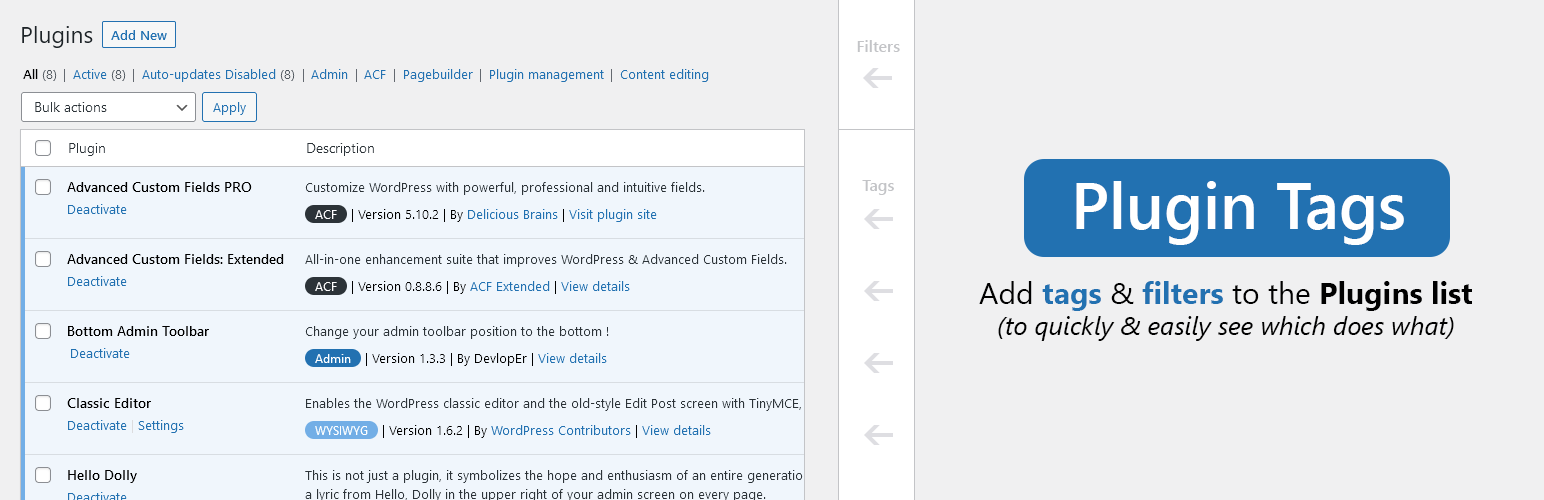View details of Classic Editor
Viewport: 1544px width, 500px height.
[x=676, y=431]
